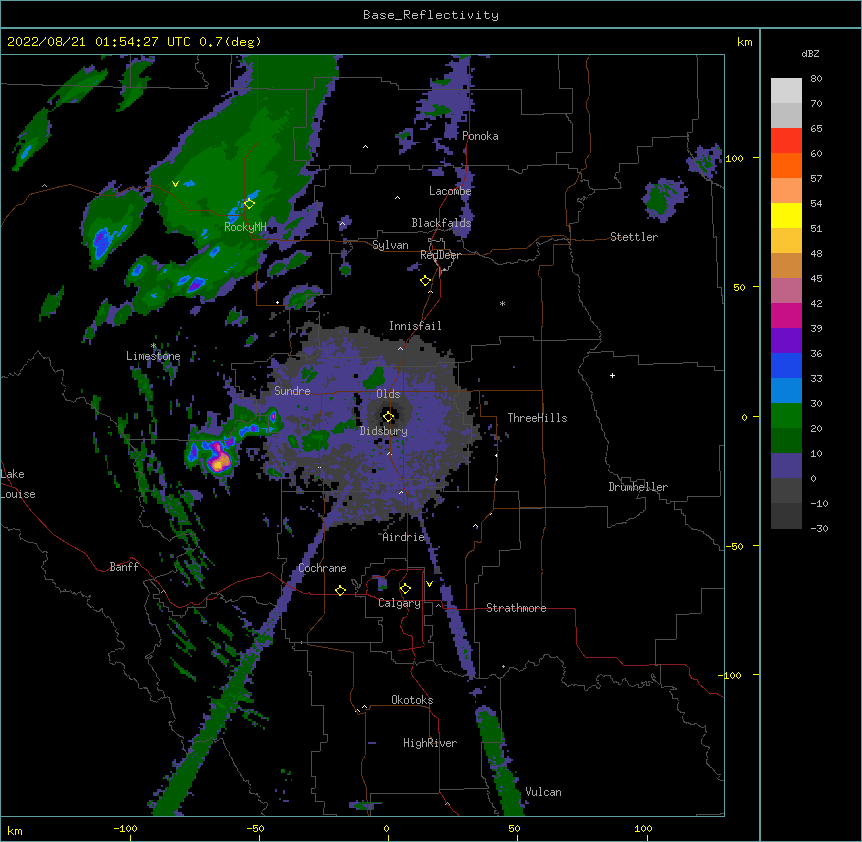
Task: Pick the dark orange 57–60 dBZ swatch
Action: click(786, 165)
